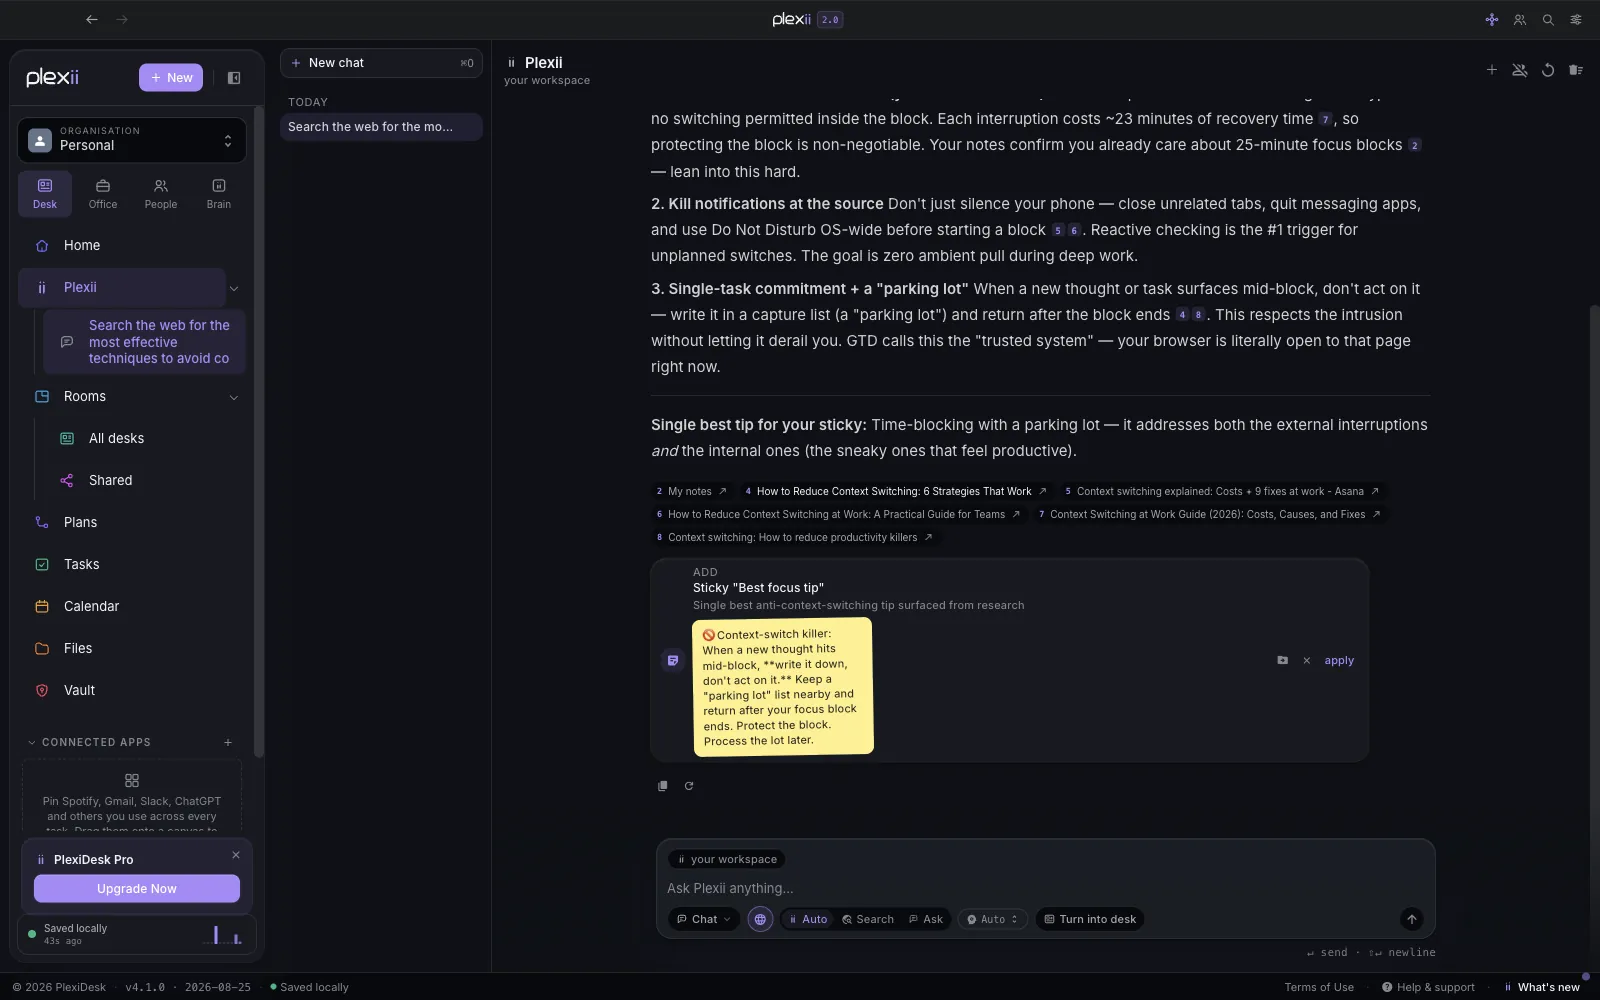Close the PlexiDesk Pro upgrade card
The height and width of the screenshot is (1000, 1600).
point(236,855)
